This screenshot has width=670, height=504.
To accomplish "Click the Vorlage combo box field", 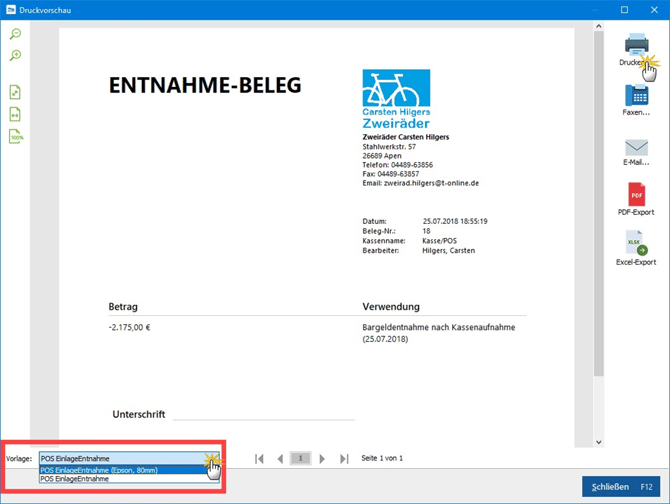I will click(x=120, y=458).
